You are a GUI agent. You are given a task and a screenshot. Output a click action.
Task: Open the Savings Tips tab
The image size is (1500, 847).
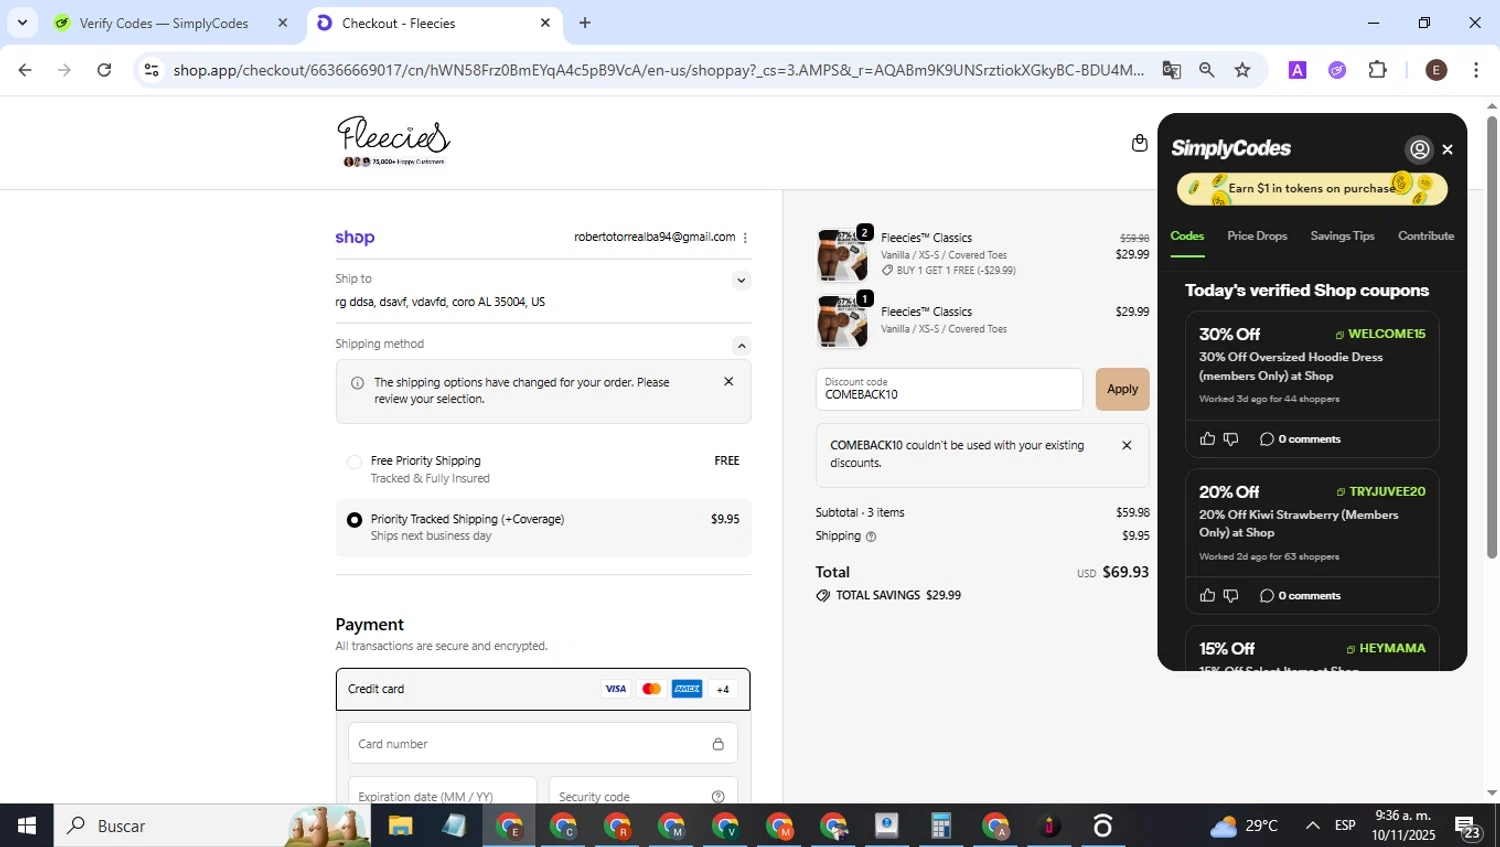tap(1342, 236)
